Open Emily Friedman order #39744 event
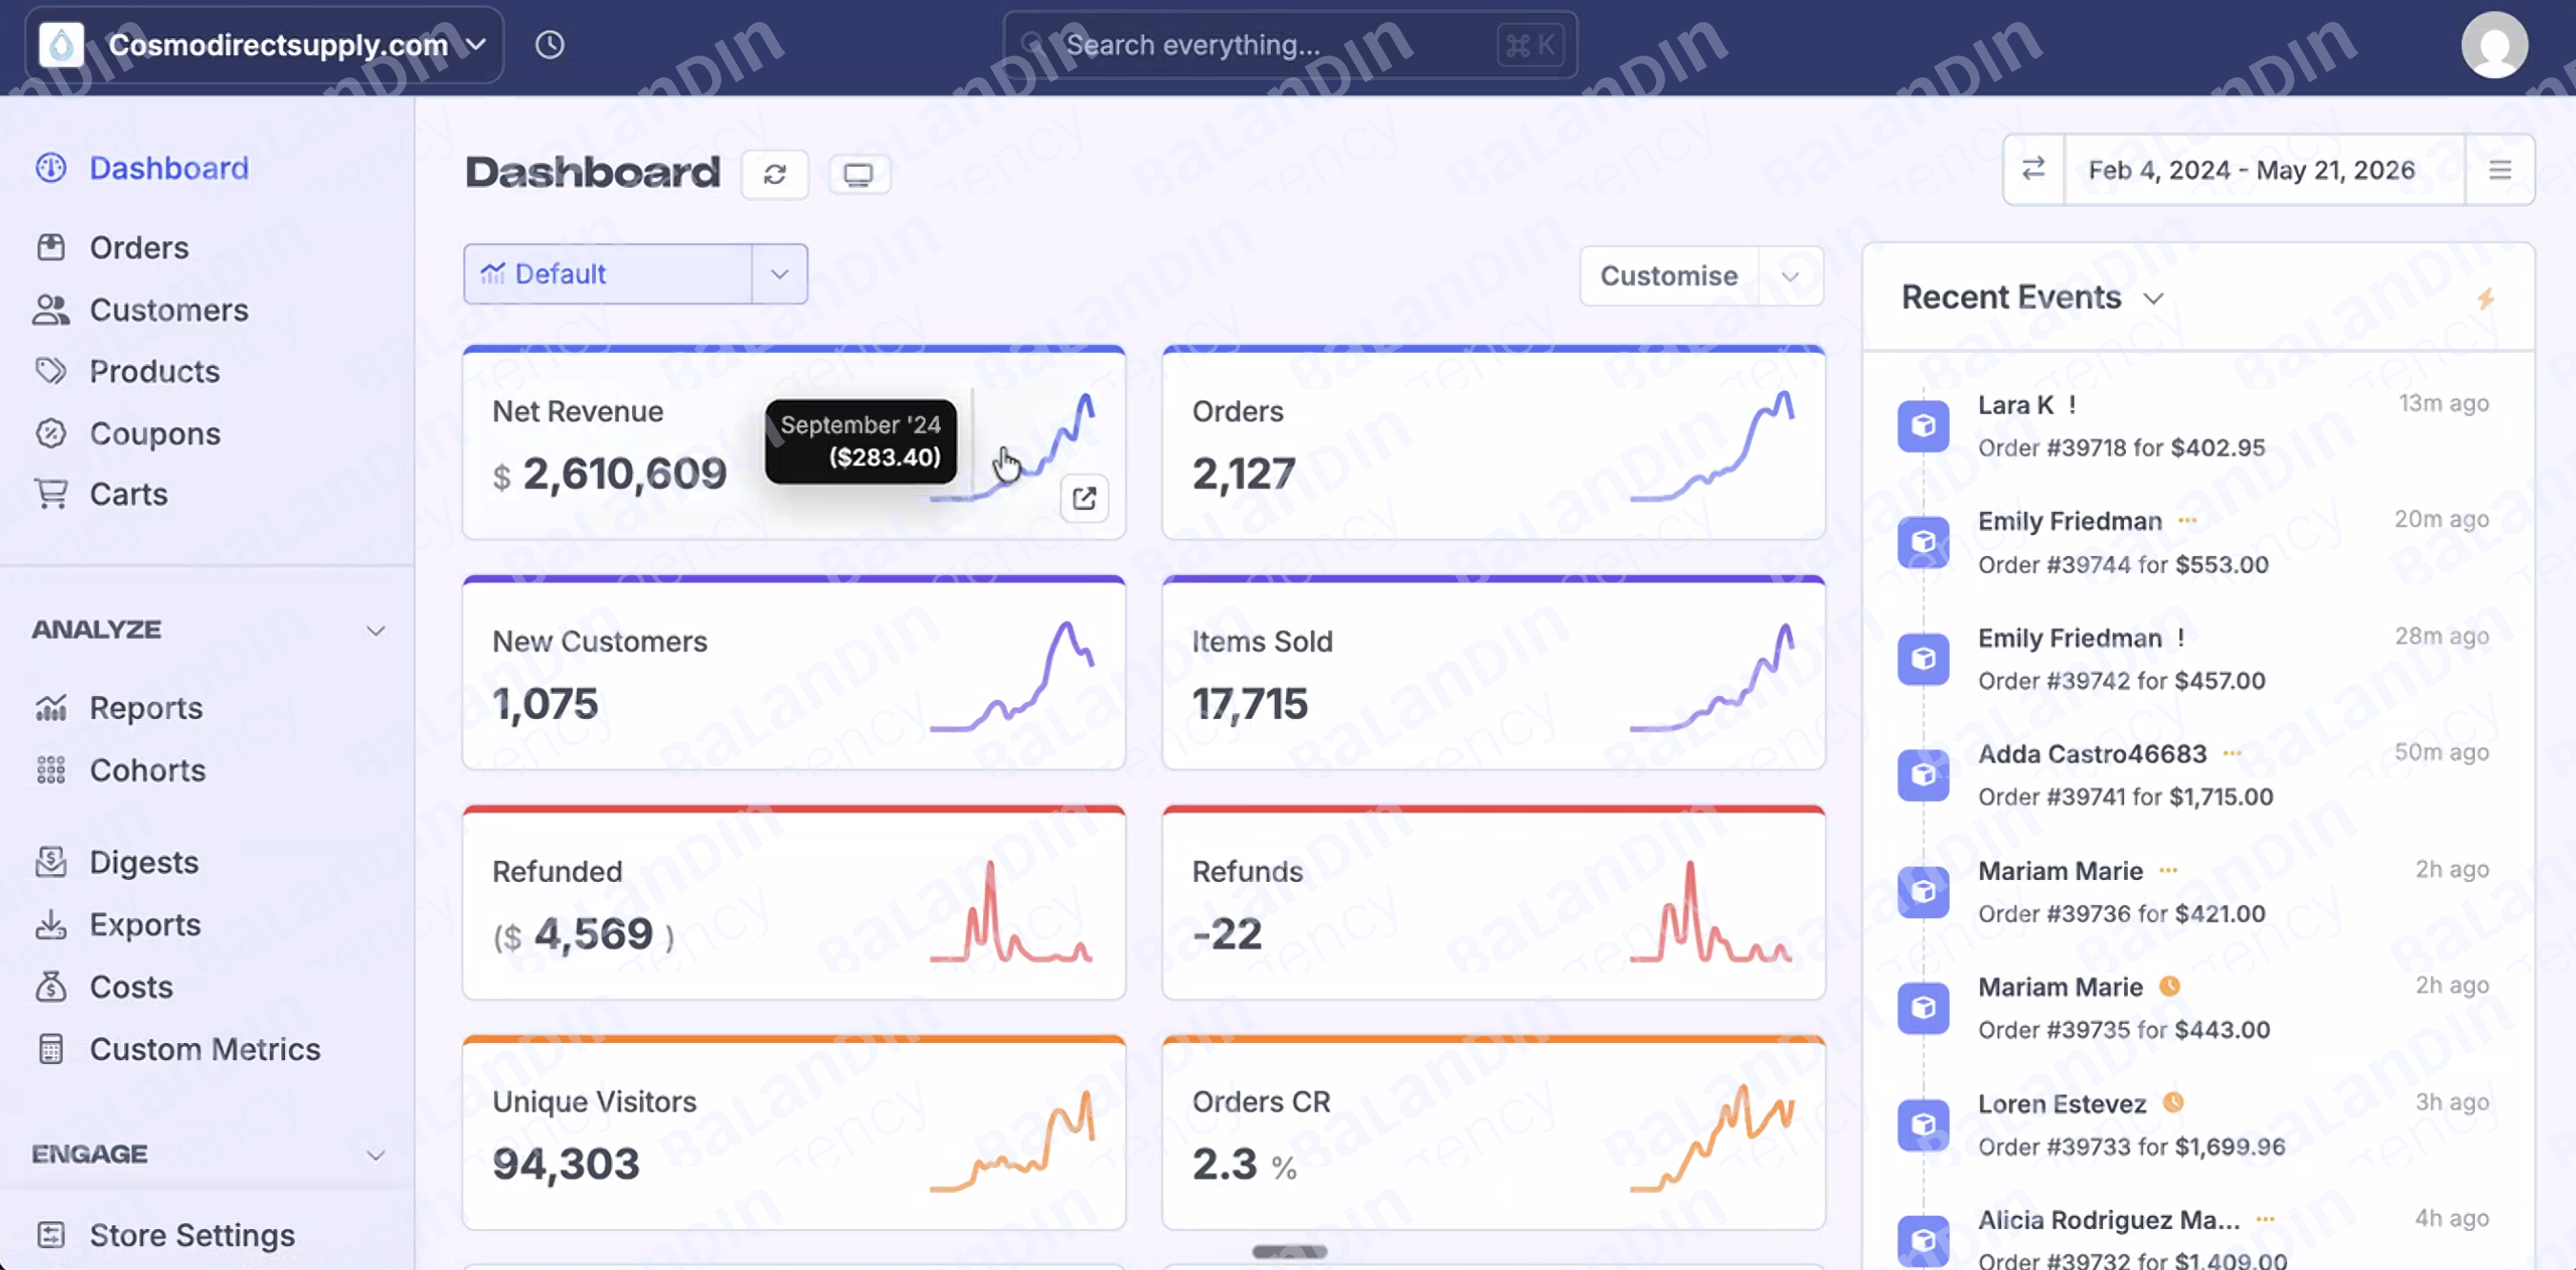Viewport: 2576px width, 1270px height. (2195, 542)
